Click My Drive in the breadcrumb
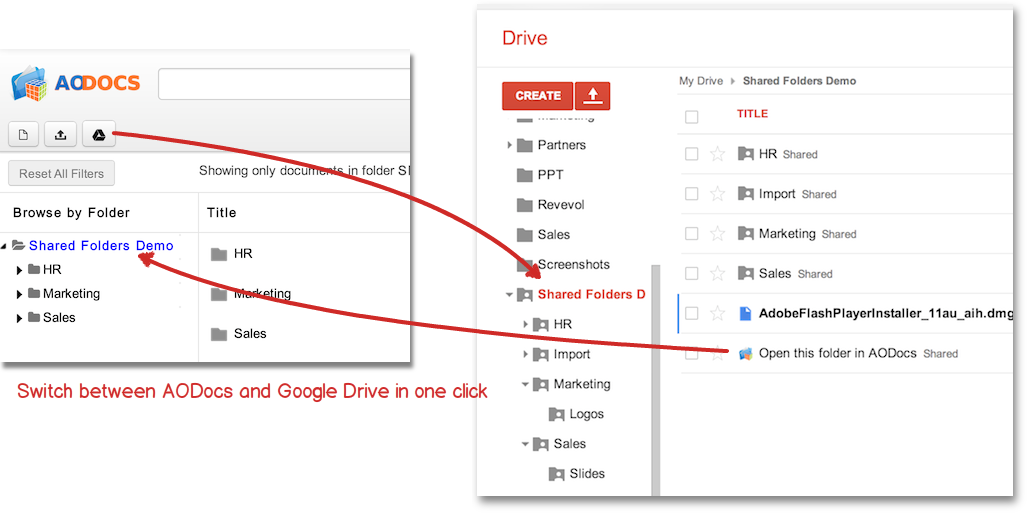Image resolution: width=1033 pixels, height=516 pixels. [x=700, y=81]
